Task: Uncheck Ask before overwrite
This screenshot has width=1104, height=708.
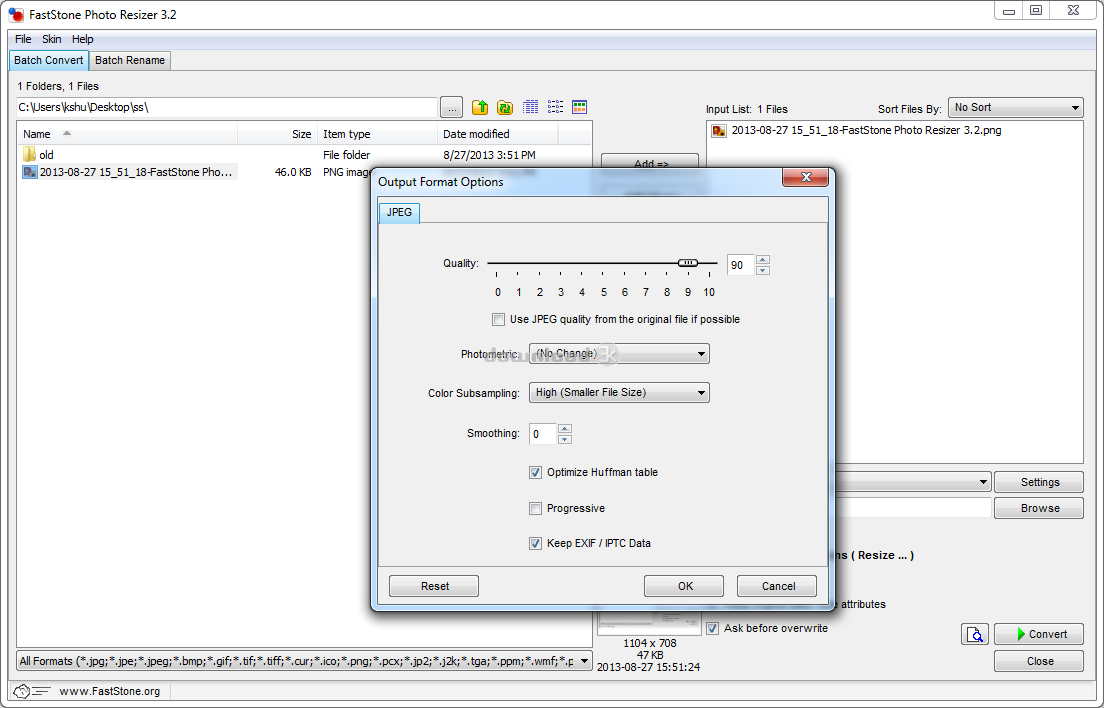Action: coord(713,628)
